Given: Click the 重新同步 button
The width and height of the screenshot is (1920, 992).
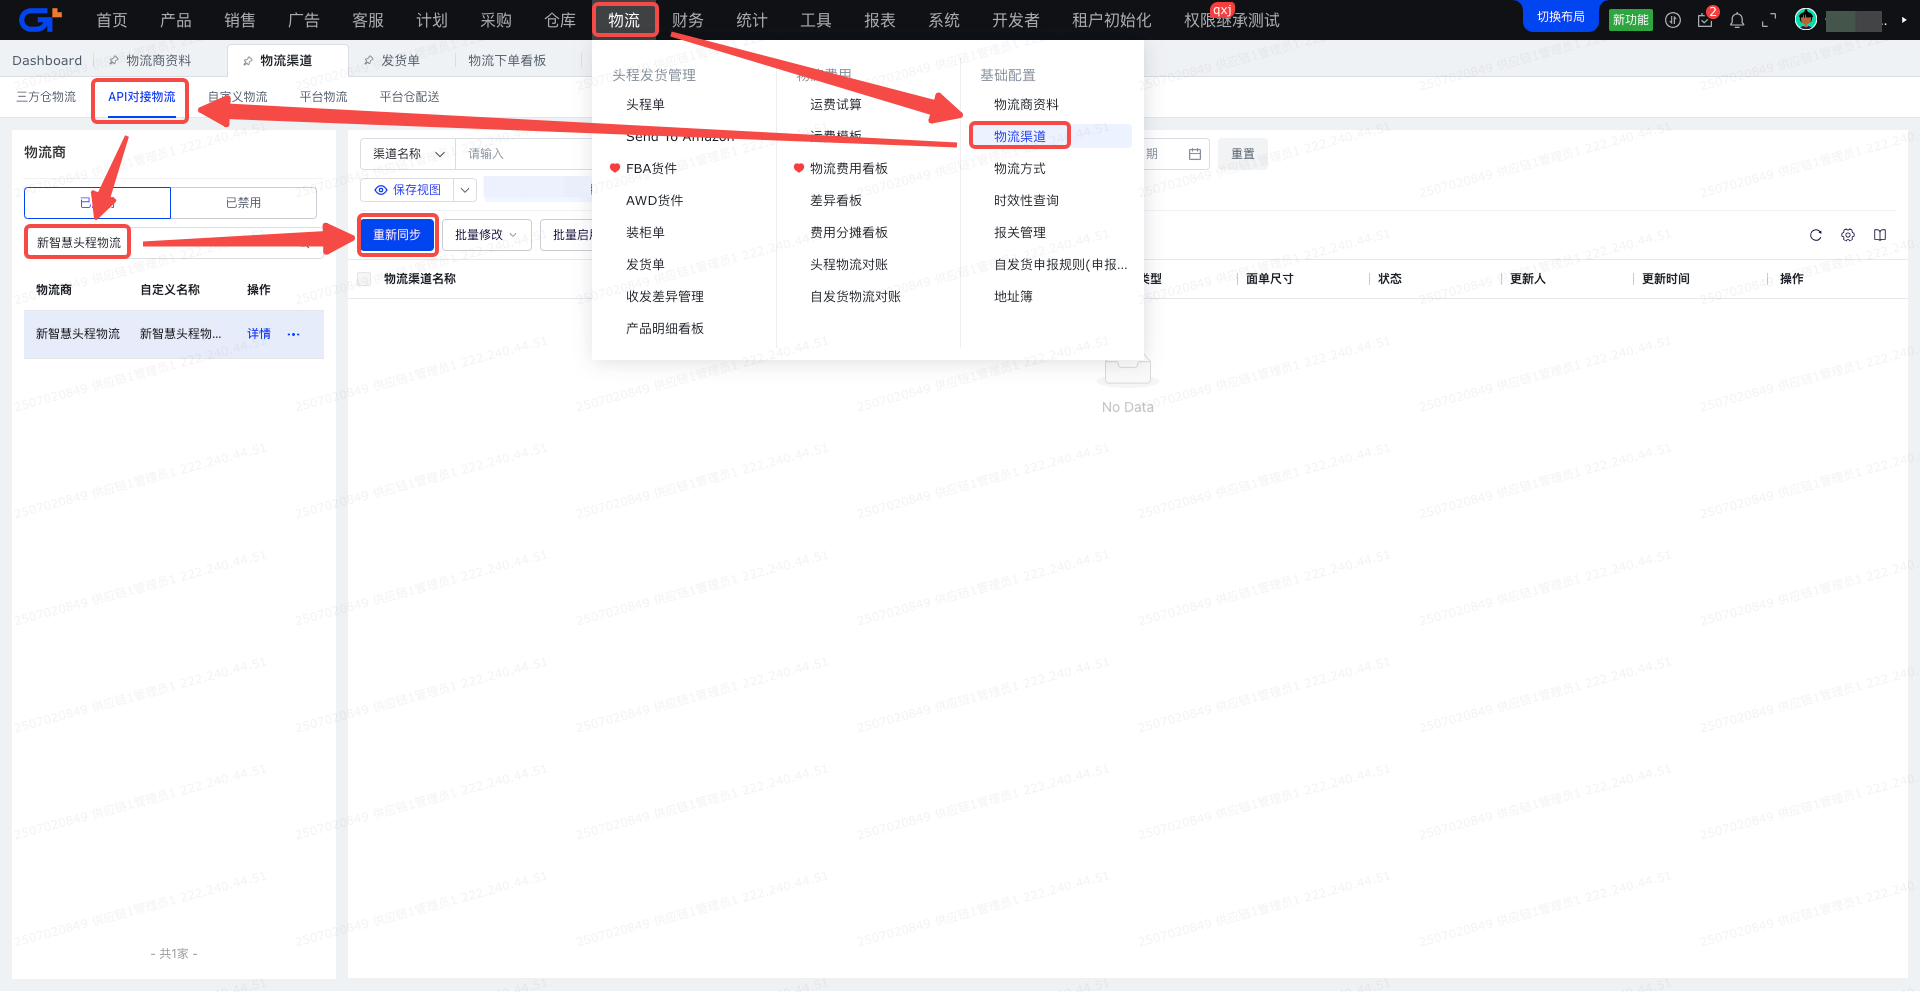Looking at the screenshot, I should coord(397,235).
